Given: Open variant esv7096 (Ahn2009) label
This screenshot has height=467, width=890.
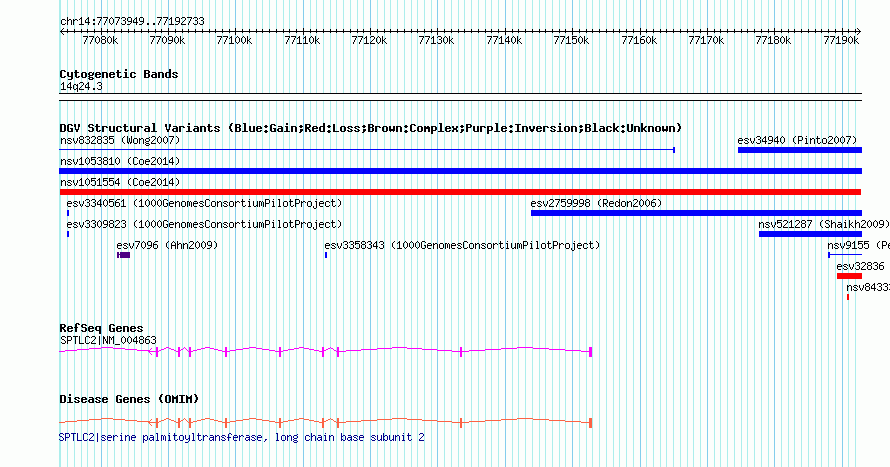Looking at the screenshot, I should (x=167, y=245).
